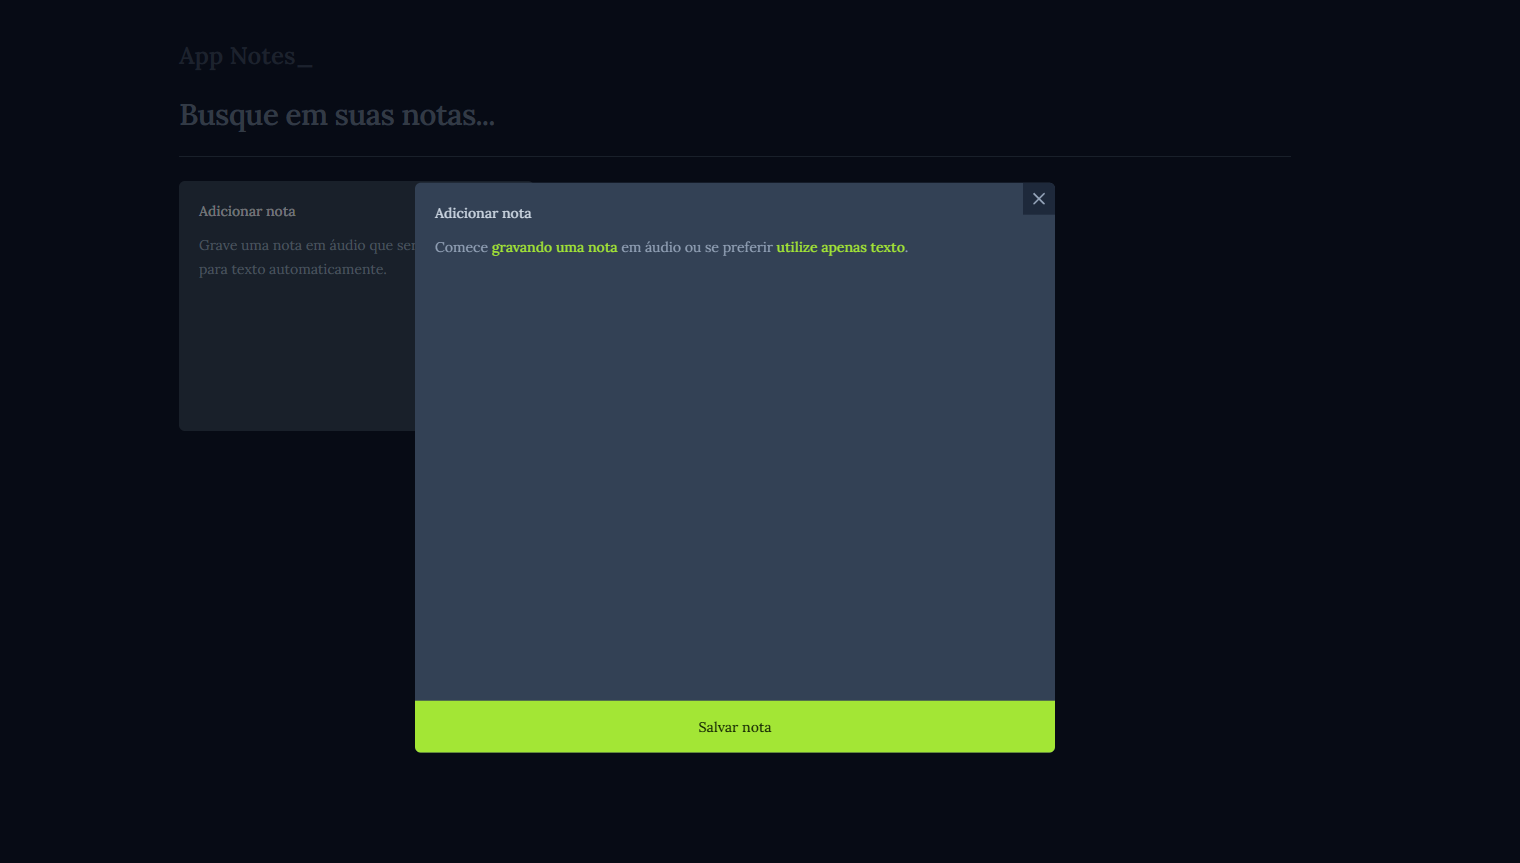Click the empty lower area of the dimmed card
Screen dimensions: 1520x863
click(x=297, y=370)
